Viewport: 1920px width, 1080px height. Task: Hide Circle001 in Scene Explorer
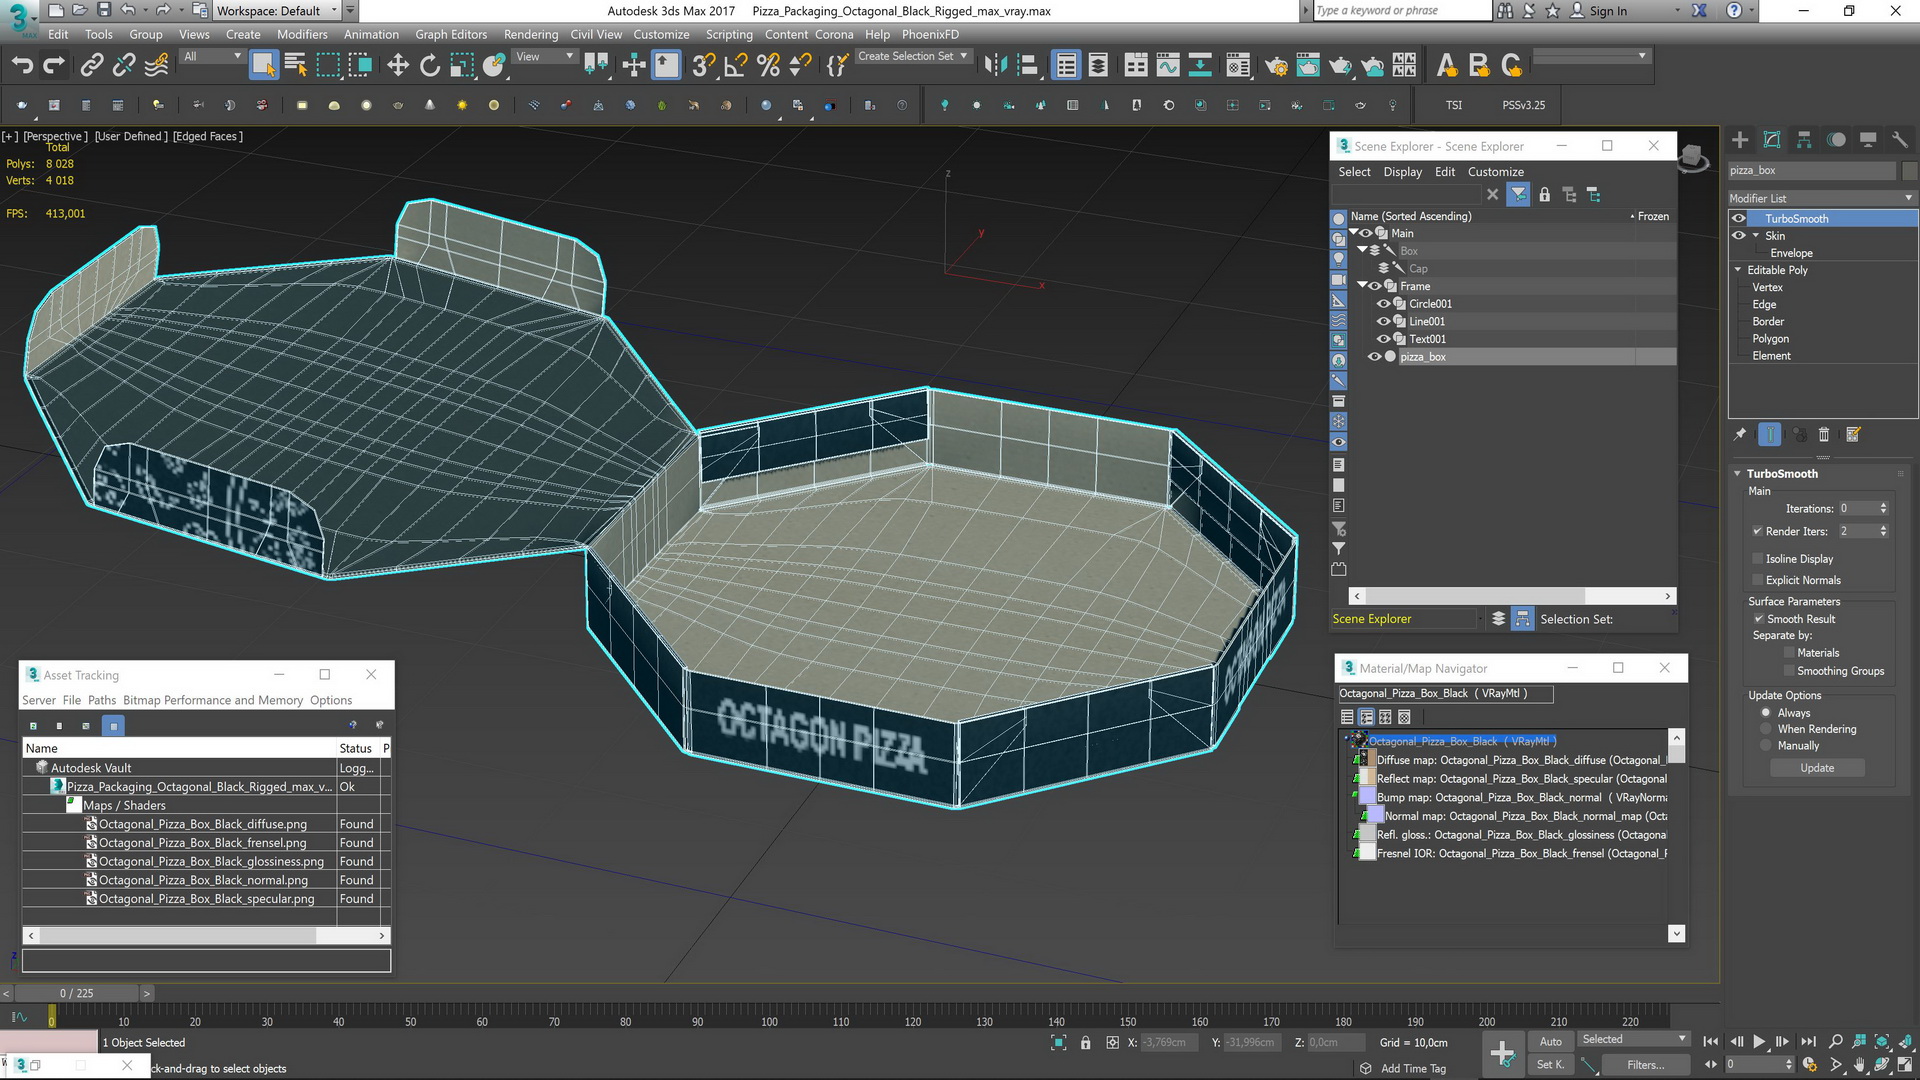pyautogui.click(x=1384, y=304)
